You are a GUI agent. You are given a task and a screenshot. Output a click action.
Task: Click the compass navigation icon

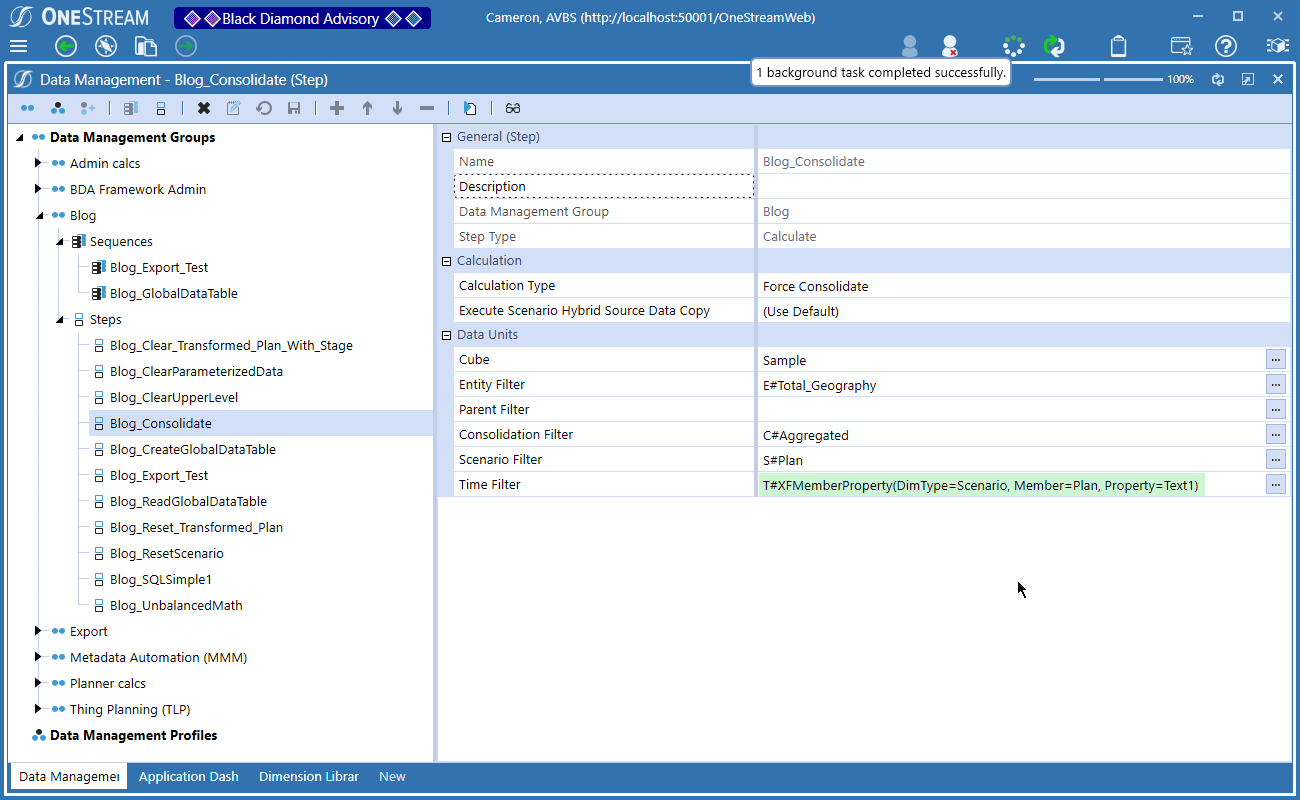[x=106, y=46]
